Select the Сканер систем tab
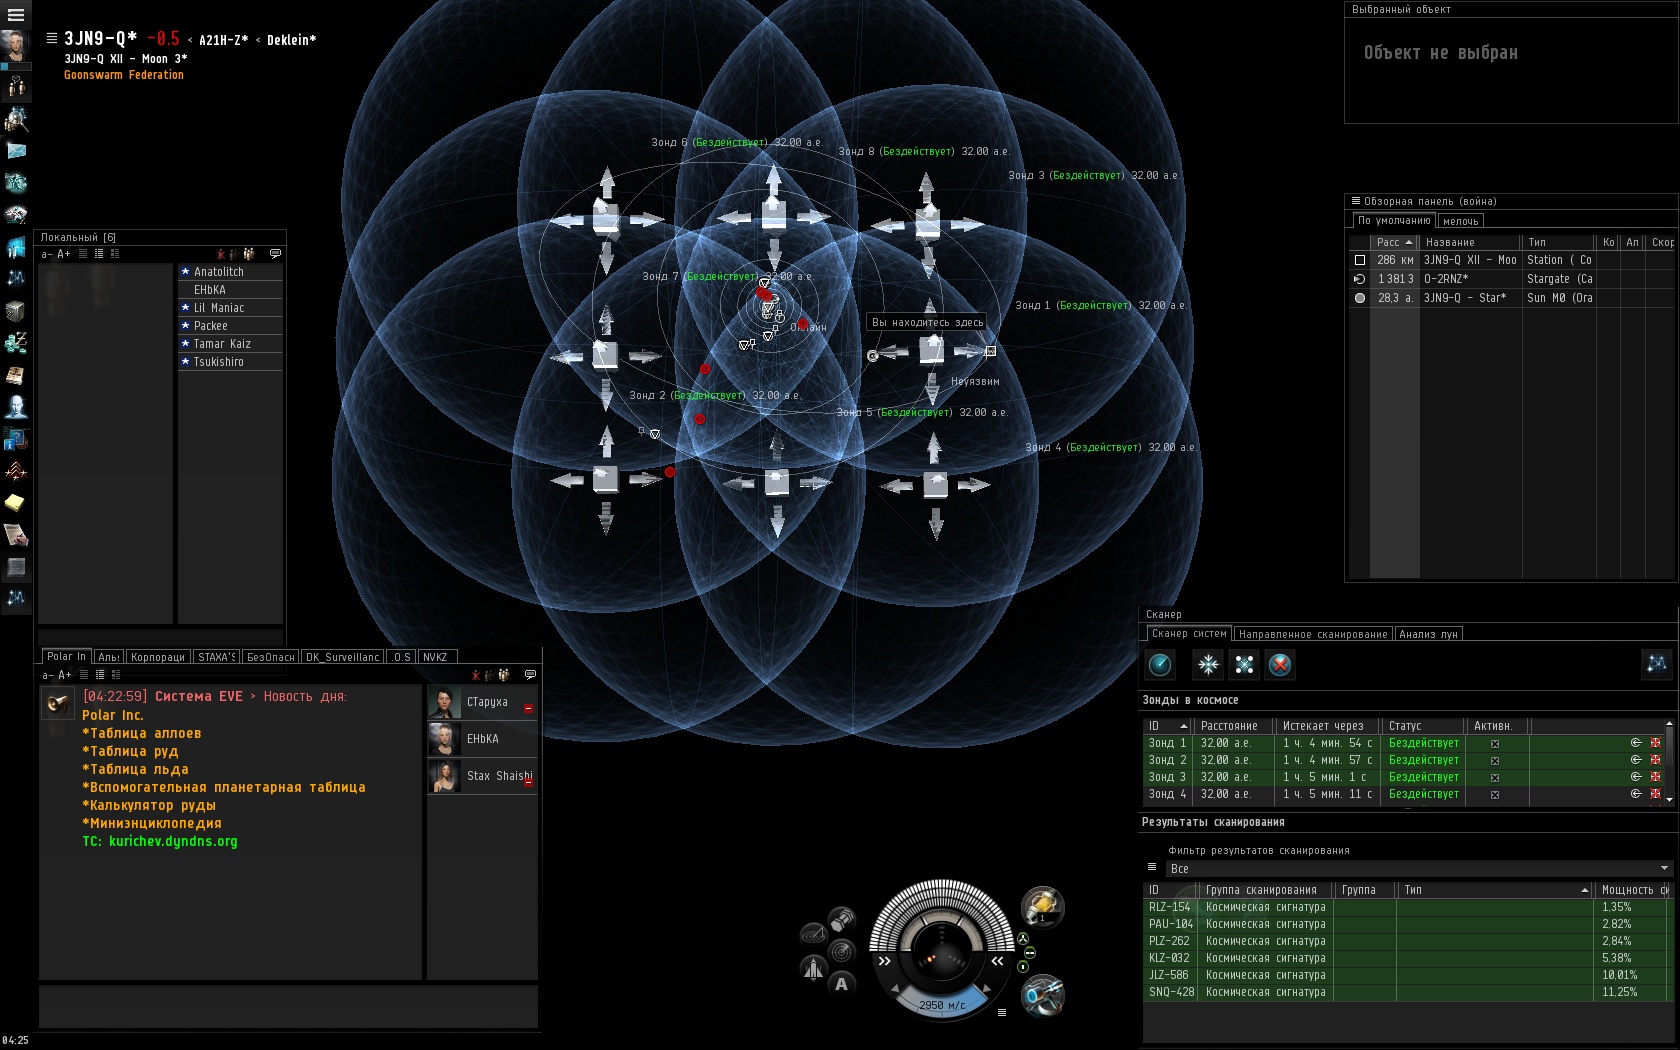 pos(1189,634)
